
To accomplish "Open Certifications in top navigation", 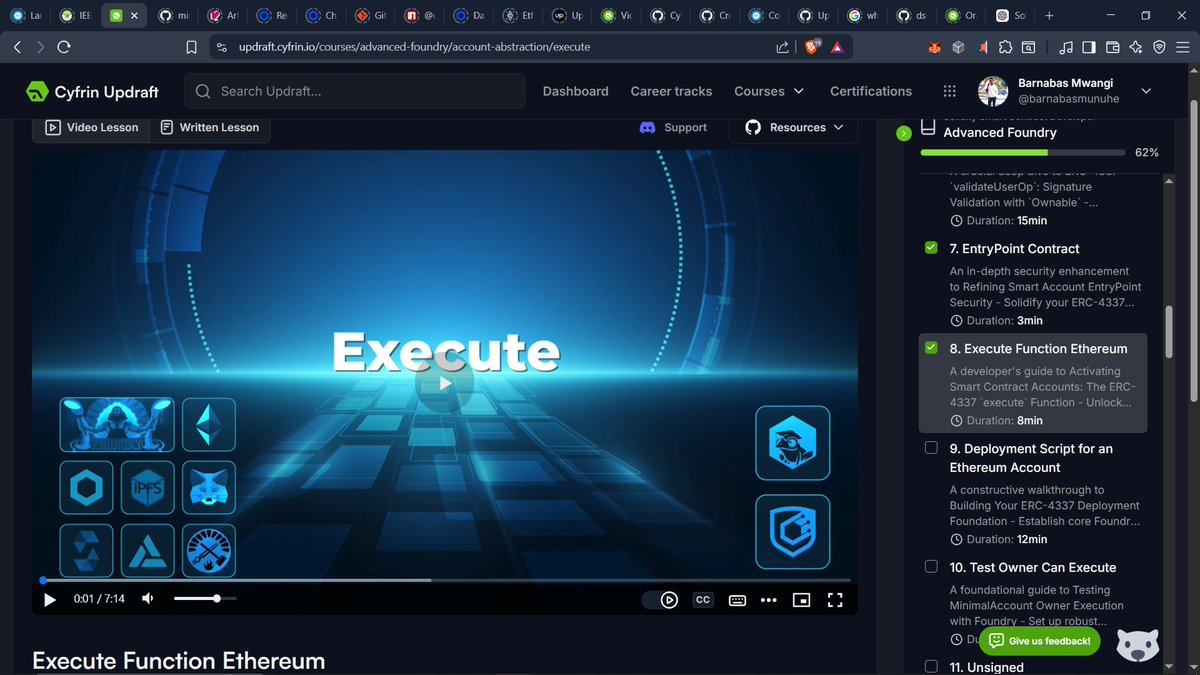I will (x=871, y=91).
